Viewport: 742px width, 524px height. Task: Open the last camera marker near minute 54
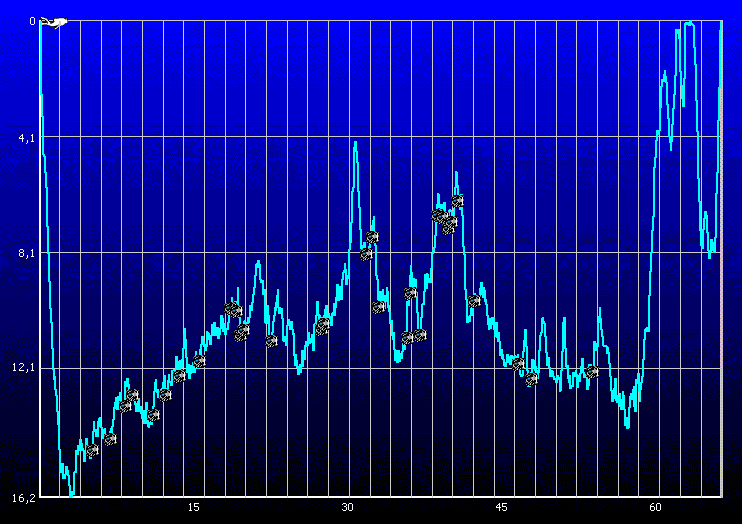592,372
